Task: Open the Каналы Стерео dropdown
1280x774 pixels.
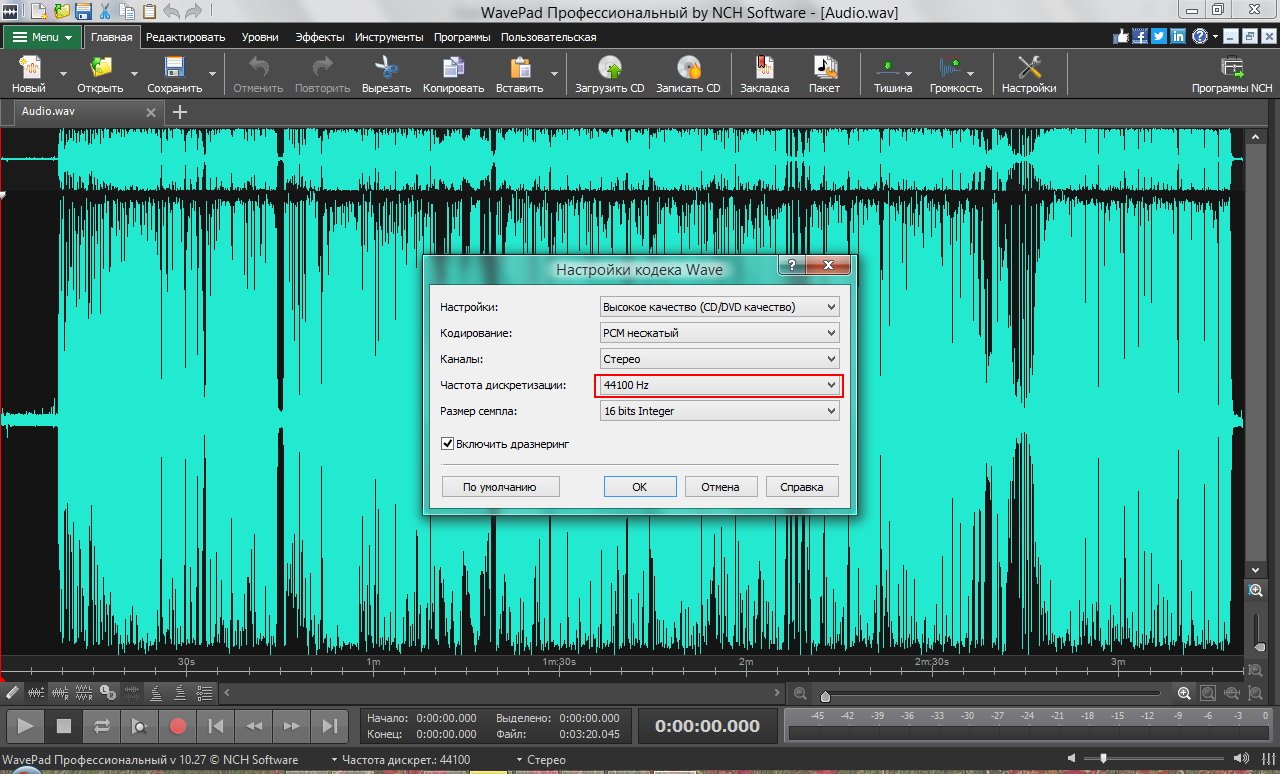Action: click(x=719, y=359)
